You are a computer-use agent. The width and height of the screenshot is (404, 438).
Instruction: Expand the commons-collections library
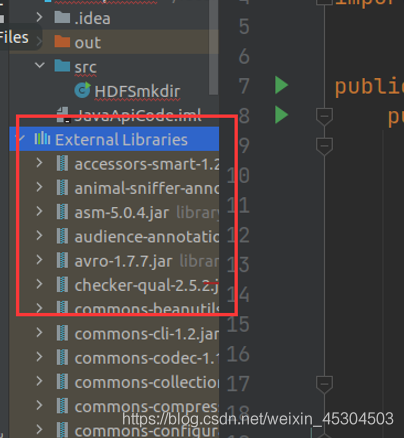(39, 381)
